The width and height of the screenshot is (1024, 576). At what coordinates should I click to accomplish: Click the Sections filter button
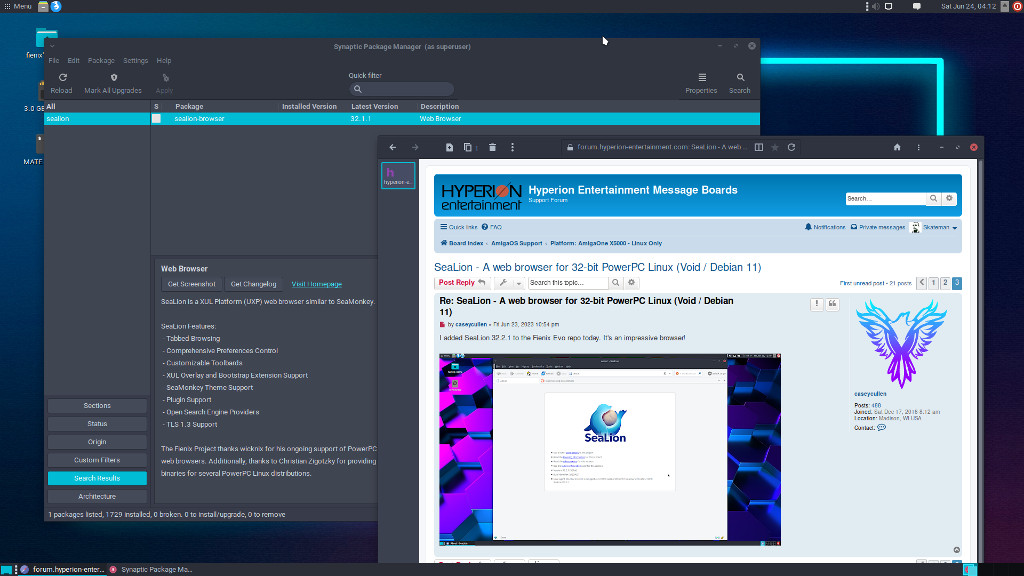97,406
